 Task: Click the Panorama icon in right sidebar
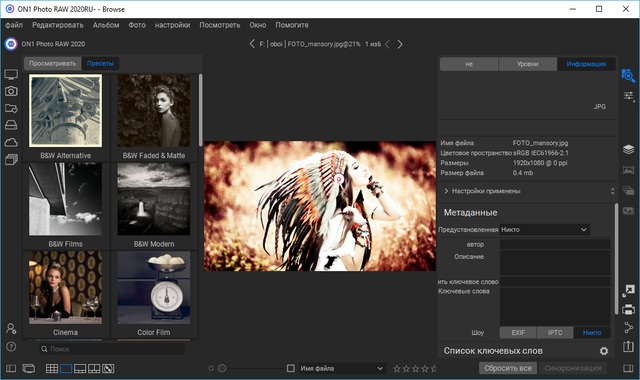click(628, 170)
